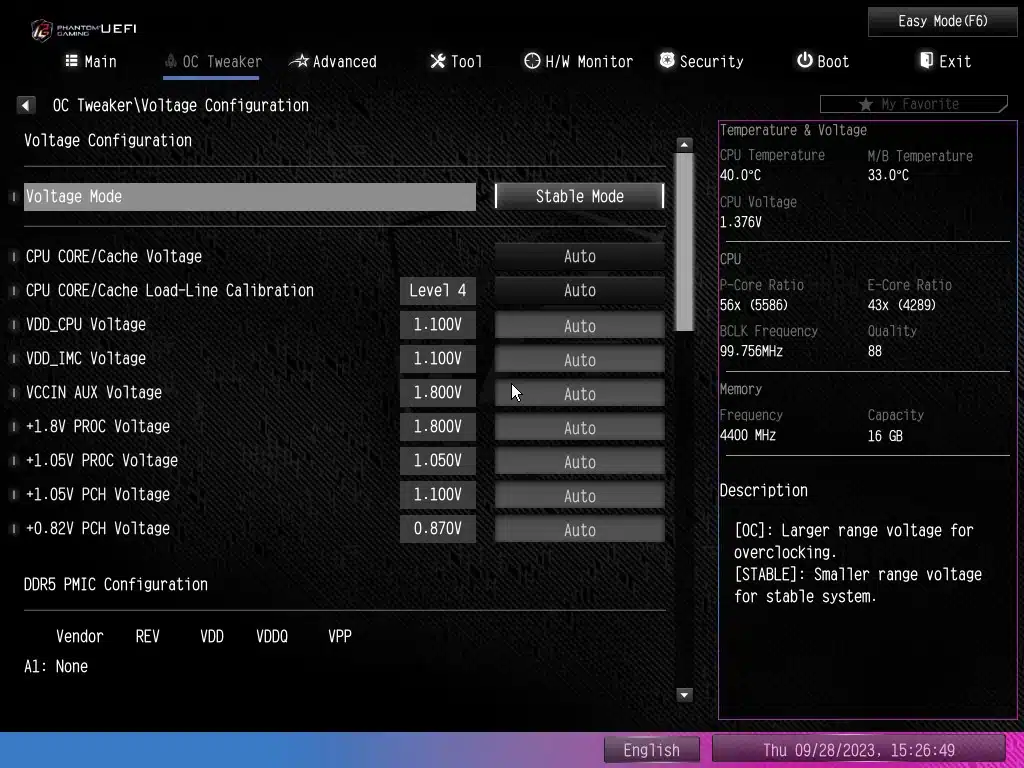The width and height of the screenshot is (1024, 768).
Task: Open the H/W Monitor tab
Action: coord(578,62)
